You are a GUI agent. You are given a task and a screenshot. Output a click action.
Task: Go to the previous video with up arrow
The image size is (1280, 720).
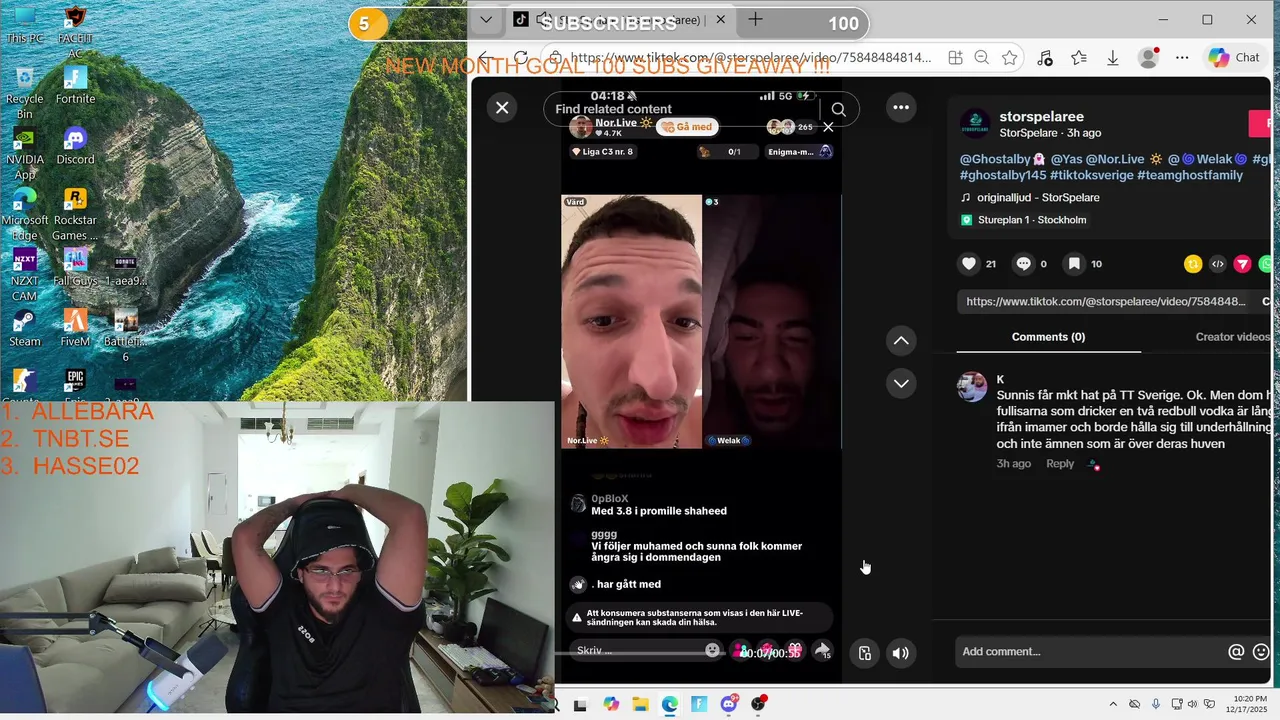pos(901,341)
